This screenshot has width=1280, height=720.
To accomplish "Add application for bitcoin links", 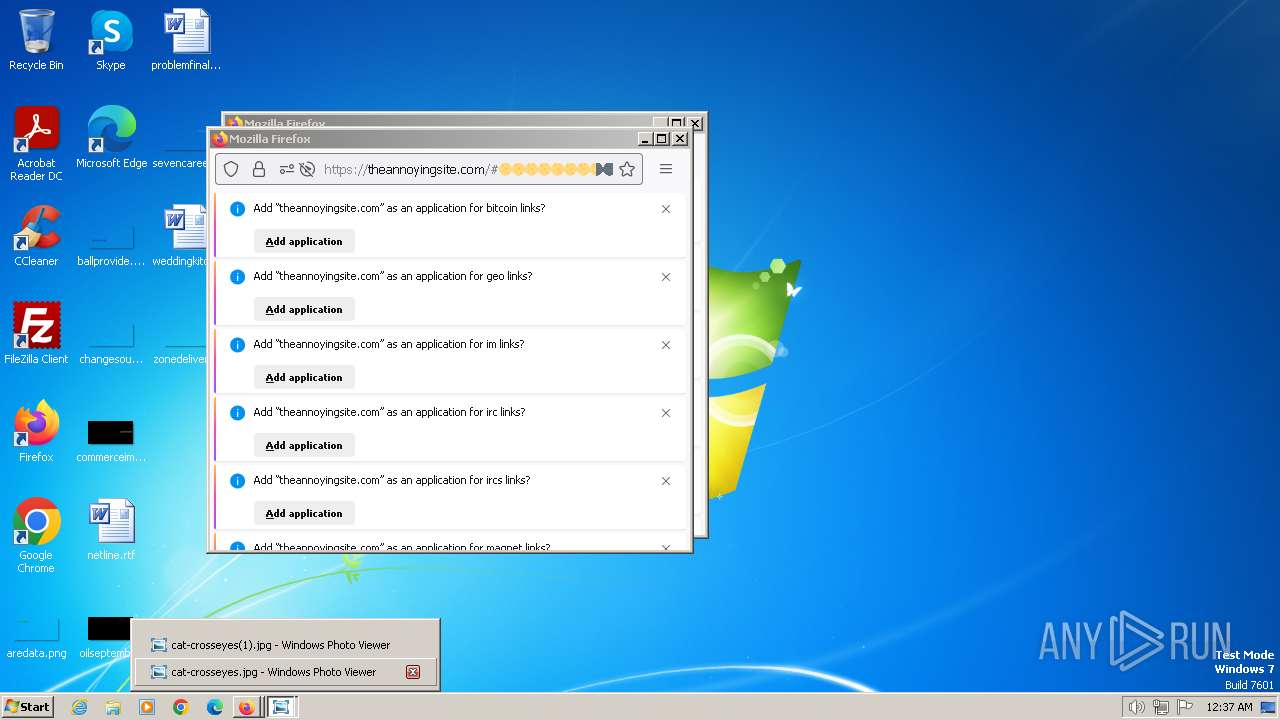I will [304, 241].
